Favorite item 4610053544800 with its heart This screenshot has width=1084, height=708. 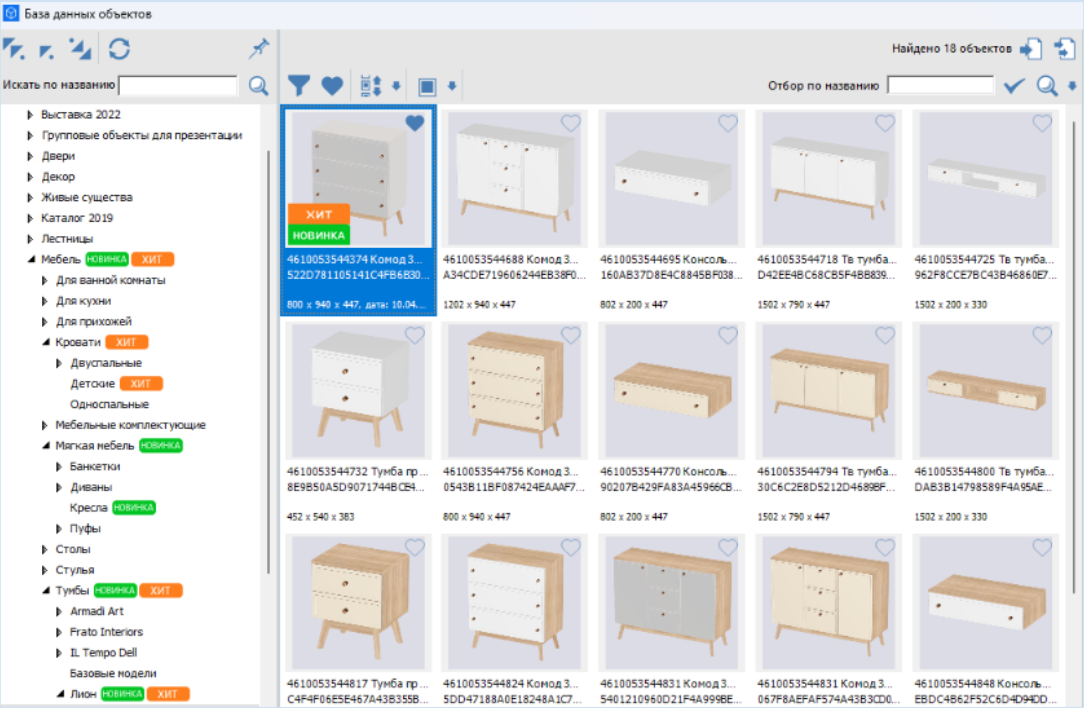[x=1042, y=335]
